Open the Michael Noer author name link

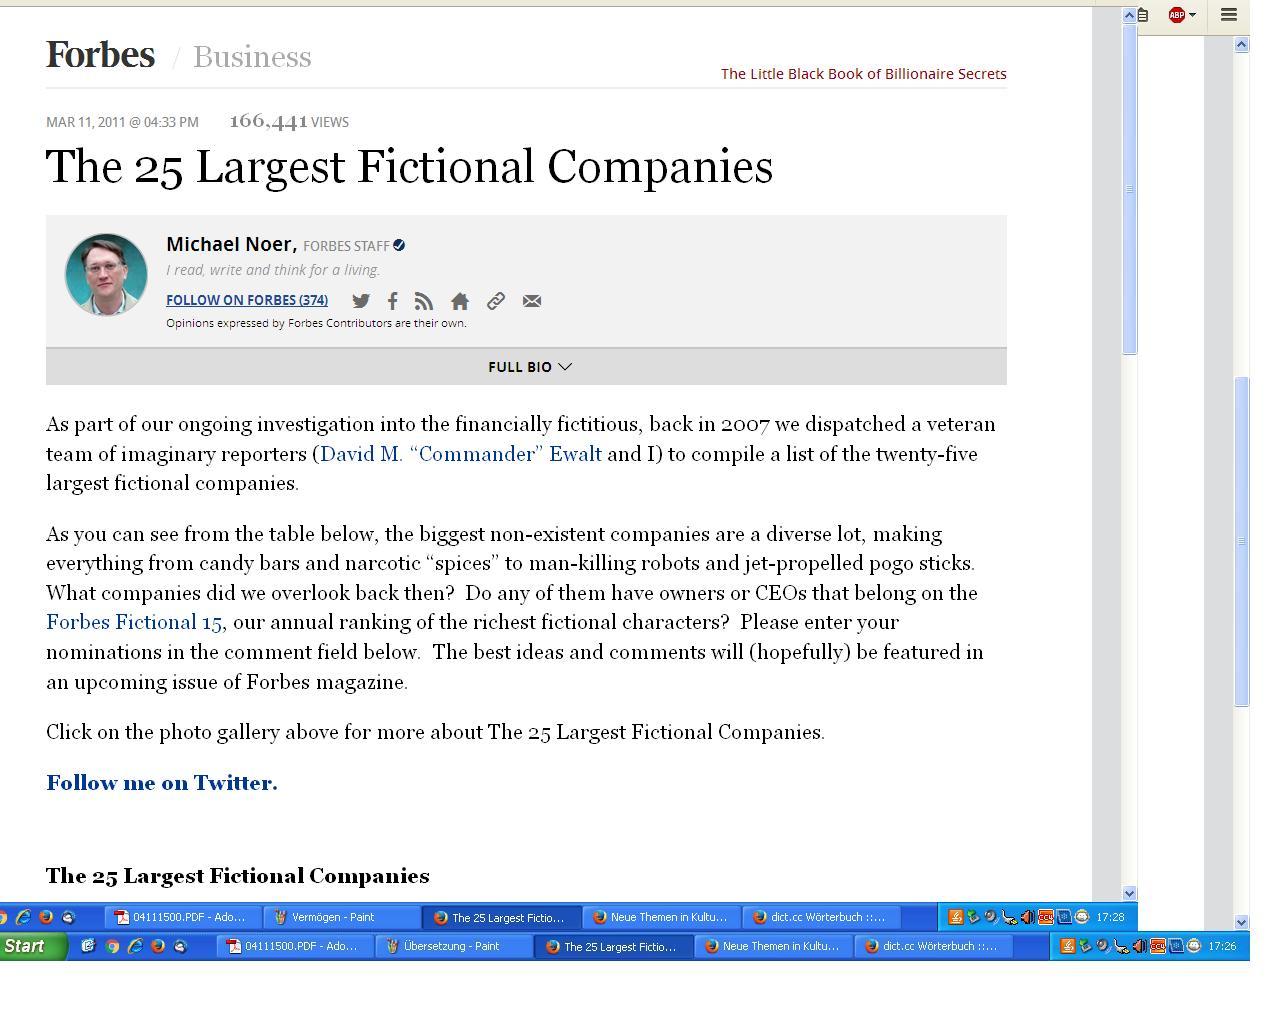231,244
